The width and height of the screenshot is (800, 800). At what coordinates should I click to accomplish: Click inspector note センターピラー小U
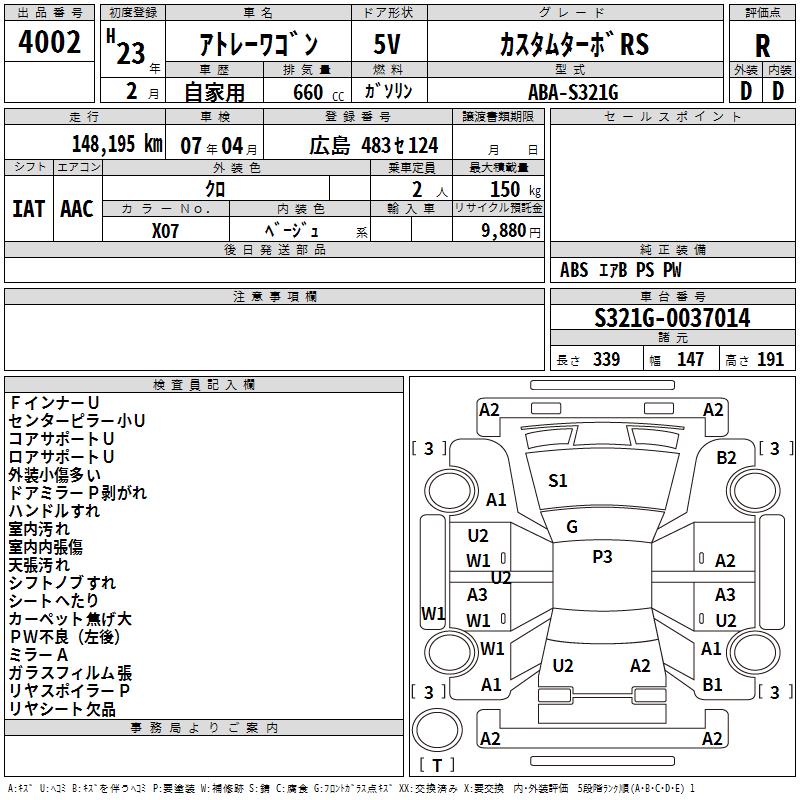click(77, 421)
